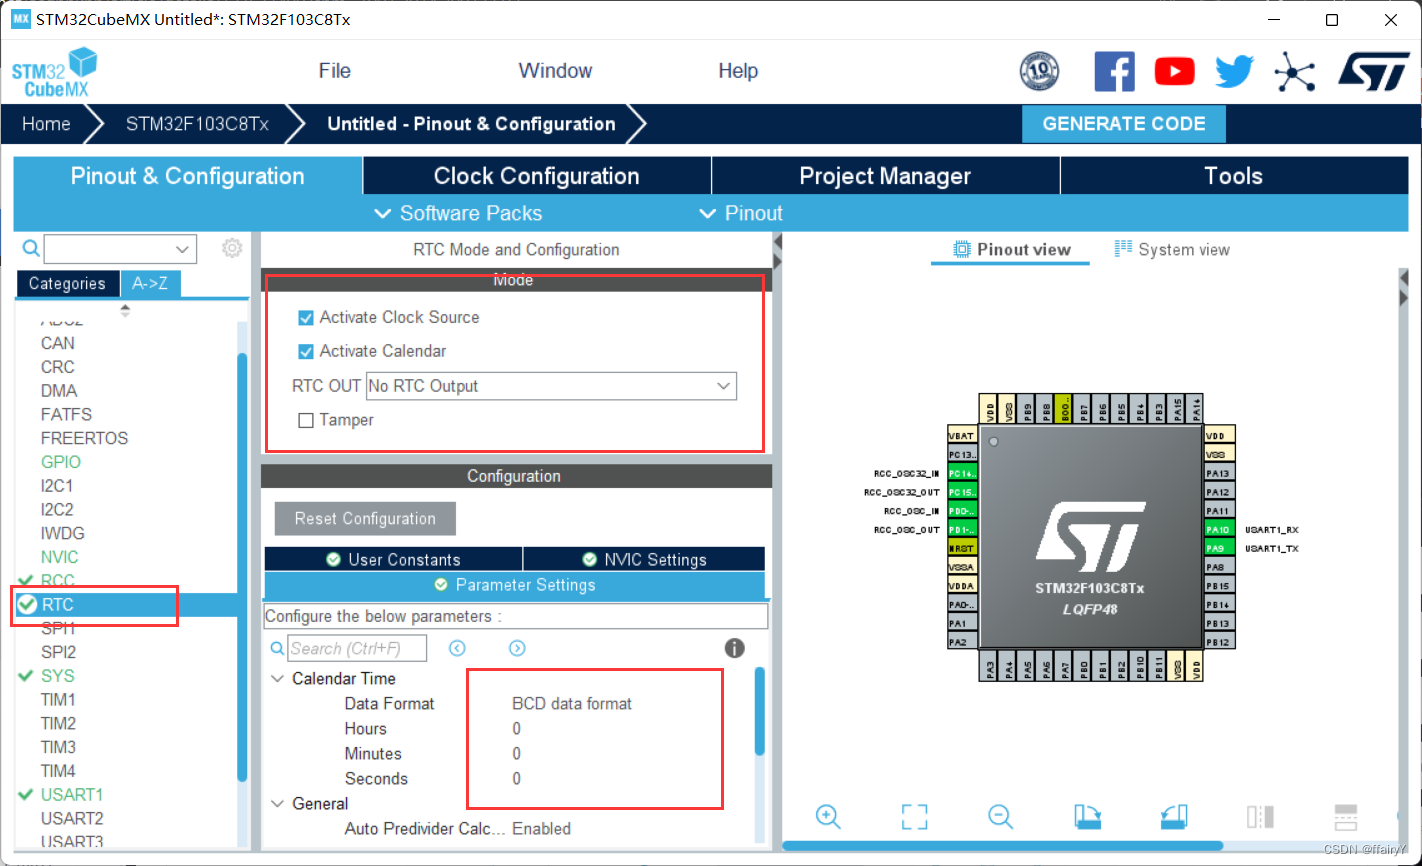The image size is (1422, 866).
Task: Select TIM1 in the peripheral list
Action: 58,700
